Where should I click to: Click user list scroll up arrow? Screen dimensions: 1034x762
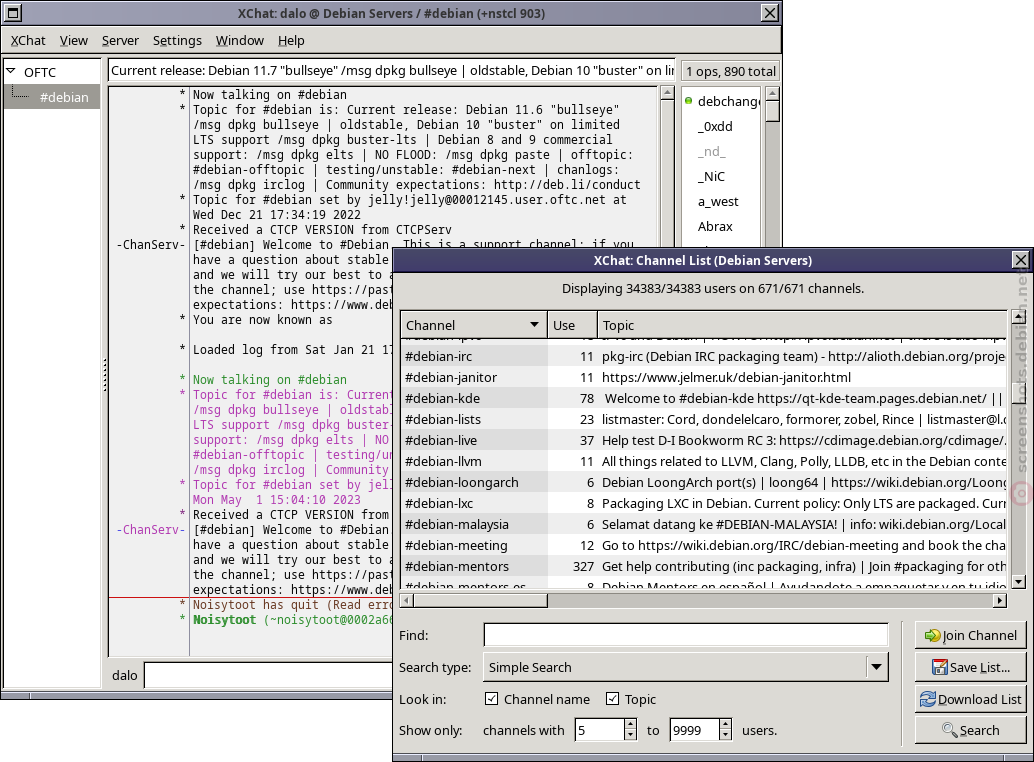tap(772, 94)
